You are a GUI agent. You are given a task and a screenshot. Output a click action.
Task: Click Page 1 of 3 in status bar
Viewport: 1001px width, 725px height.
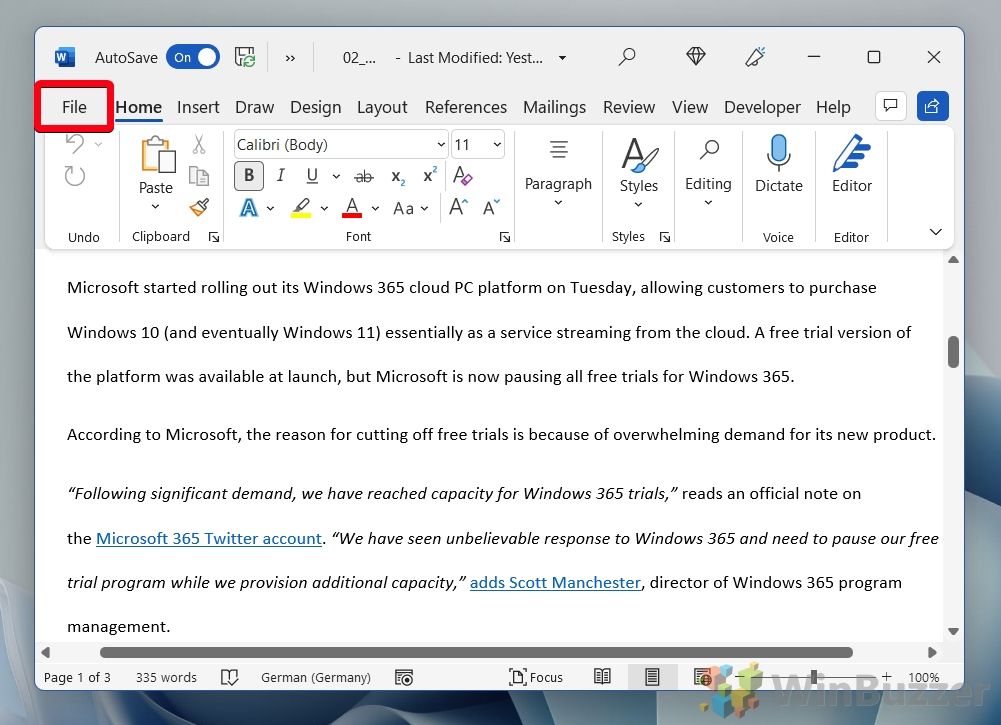tap(77, 677)
